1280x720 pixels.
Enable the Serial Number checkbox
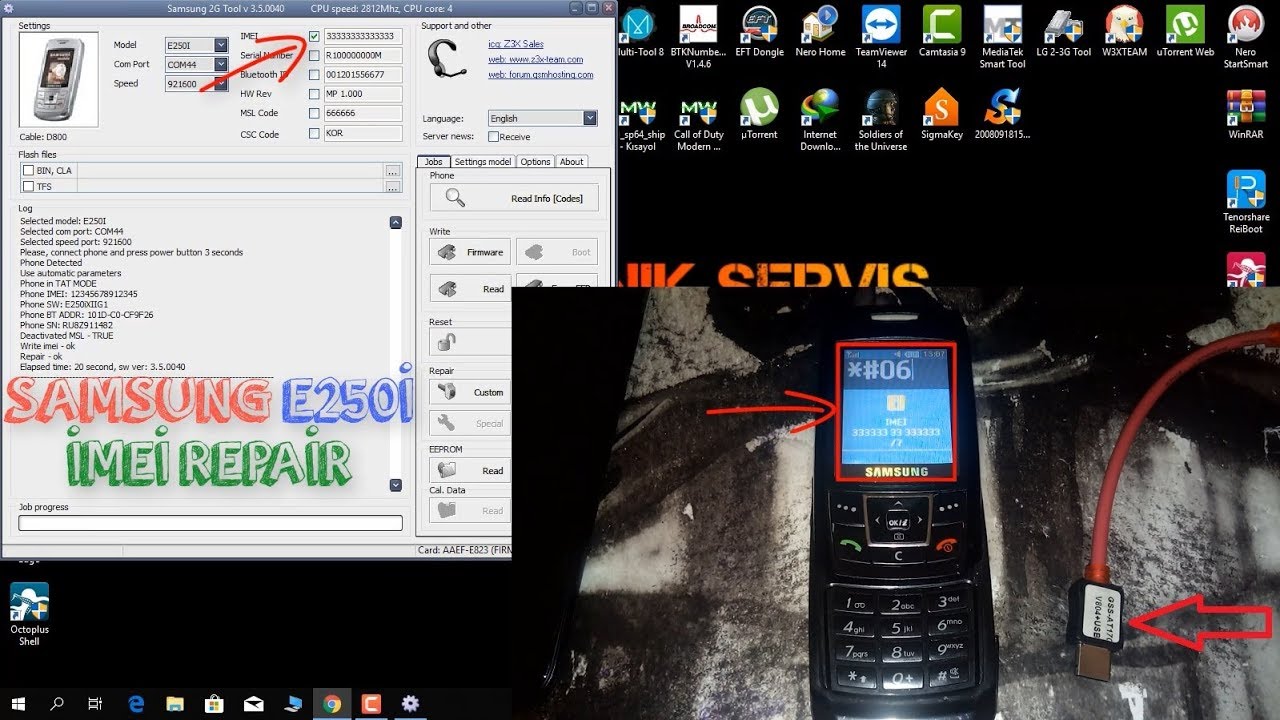pyautogui.click(x=314, y=55)
